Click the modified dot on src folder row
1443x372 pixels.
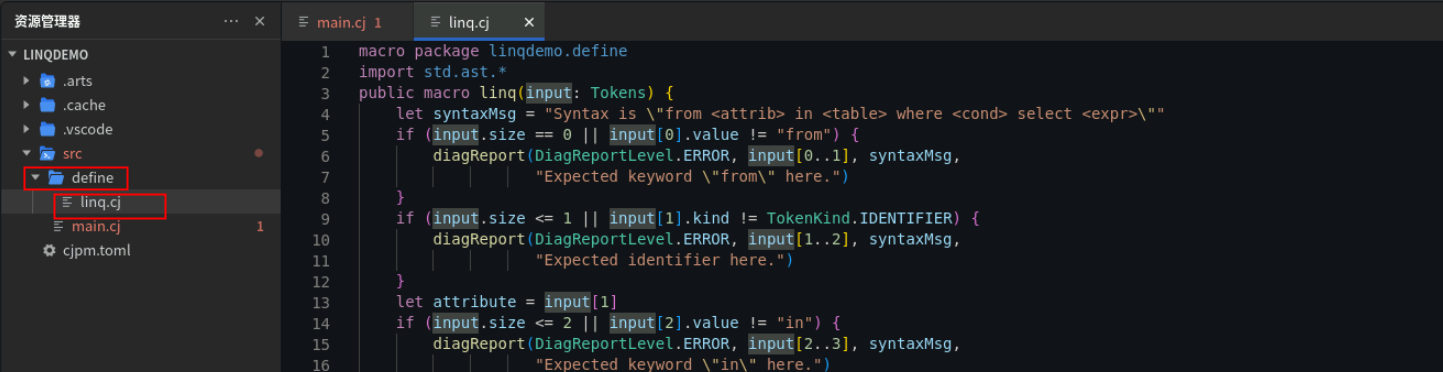click(x=259, y=154)
